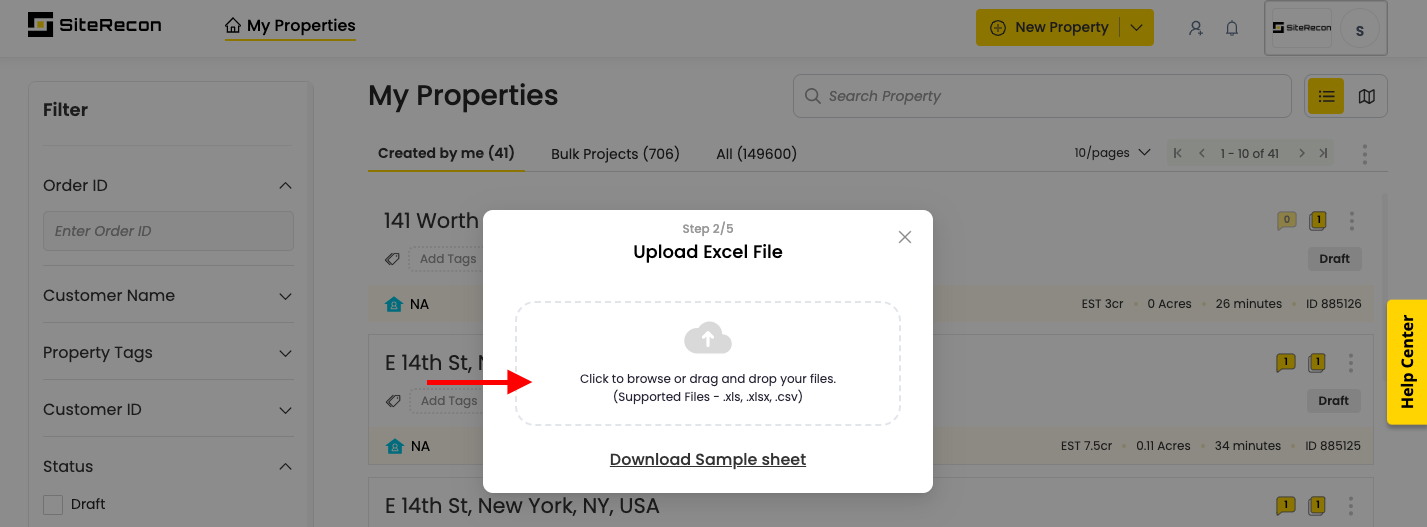Click the 141 Worth property title
The height and width of the screenshot is (527, 1427).
(x=432, y=221)
